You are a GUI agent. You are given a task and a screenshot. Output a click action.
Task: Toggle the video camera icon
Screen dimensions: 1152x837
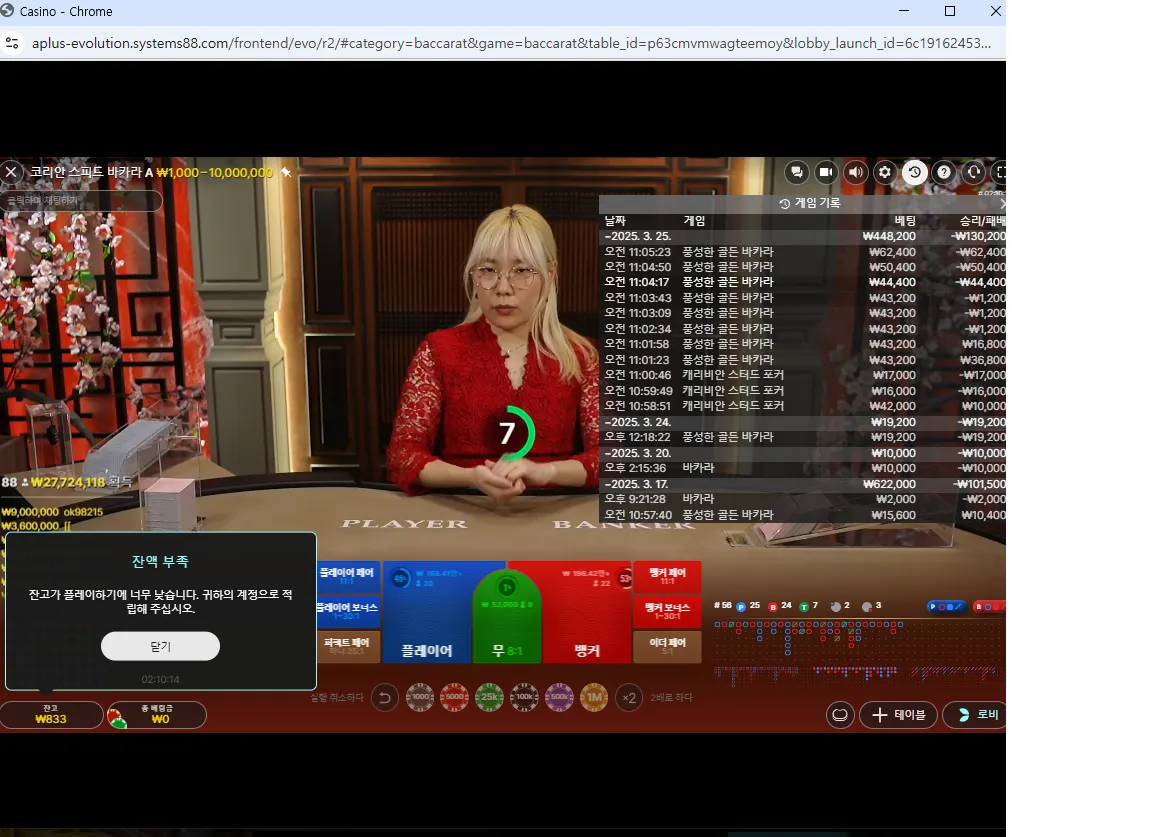pos(826,173)
